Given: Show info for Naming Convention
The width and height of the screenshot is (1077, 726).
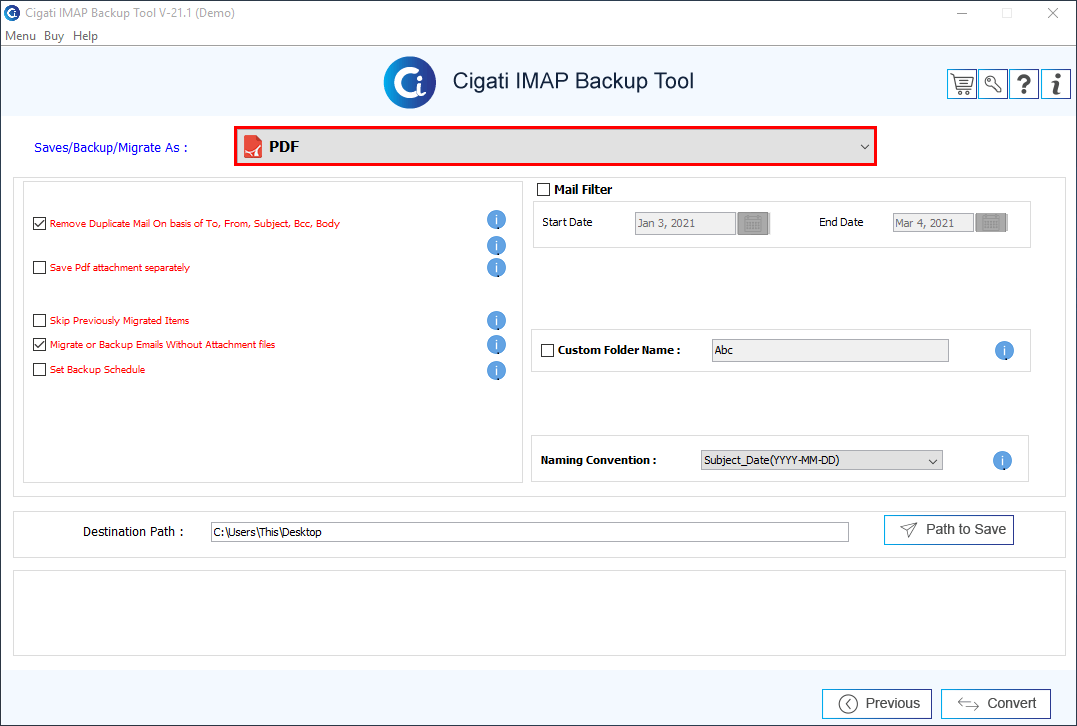Looking at the screenshot, I should pyautogui.click(x=1002, y=461).
